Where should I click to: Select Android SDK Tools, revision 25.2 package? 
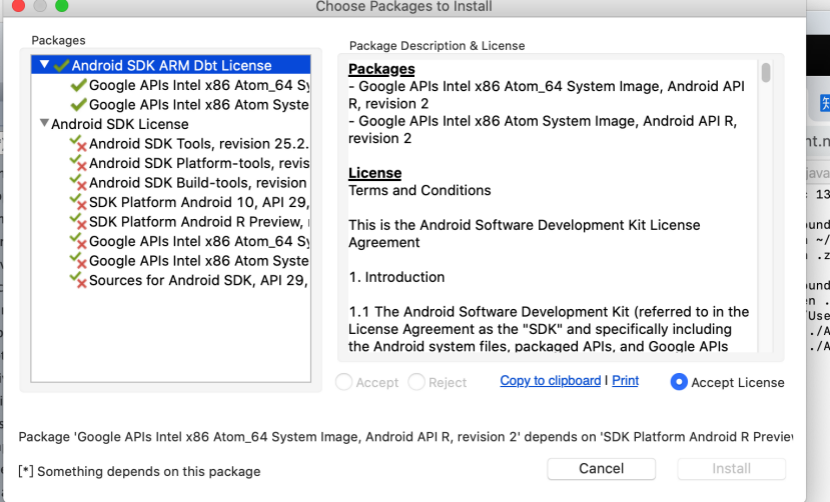coord(199,144)
